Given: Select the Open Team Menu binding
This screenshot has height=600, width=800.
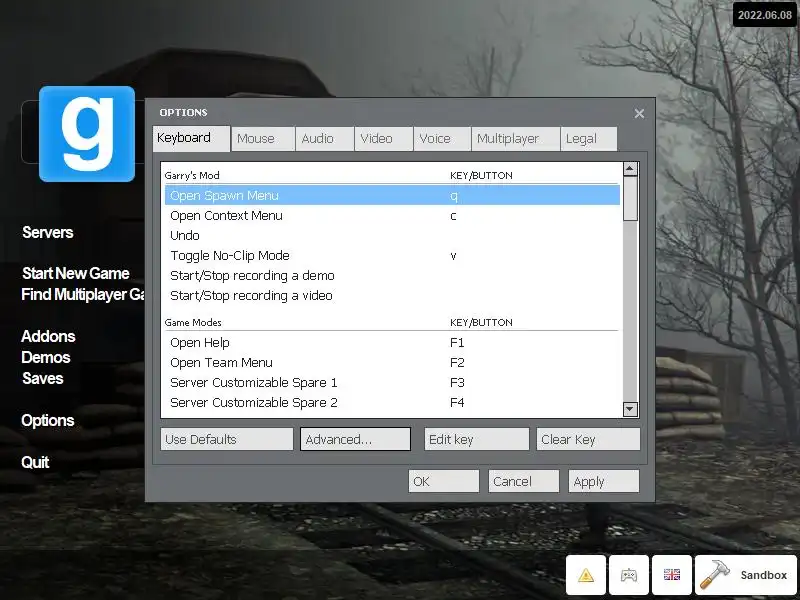Looking at the screenshot, I should pyautogui.click(x=392, y=363).
